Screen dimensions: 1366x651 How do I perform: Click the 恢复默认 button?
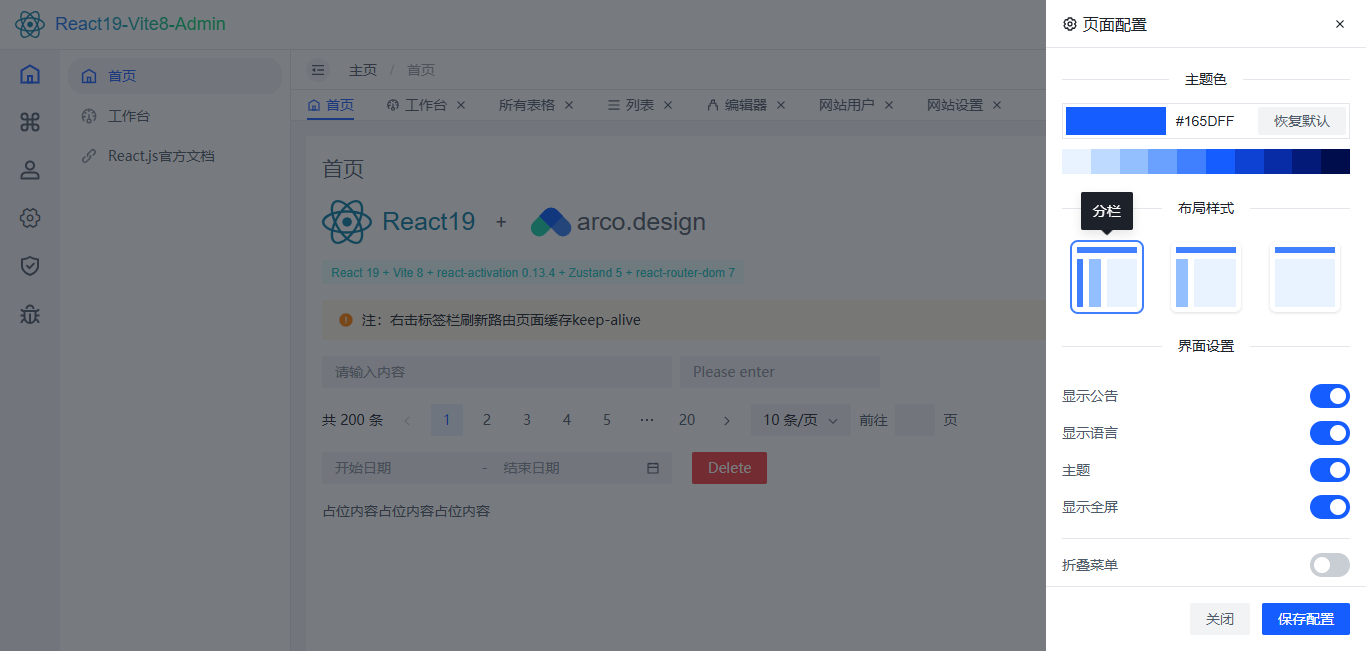(x=1302, y=121)
